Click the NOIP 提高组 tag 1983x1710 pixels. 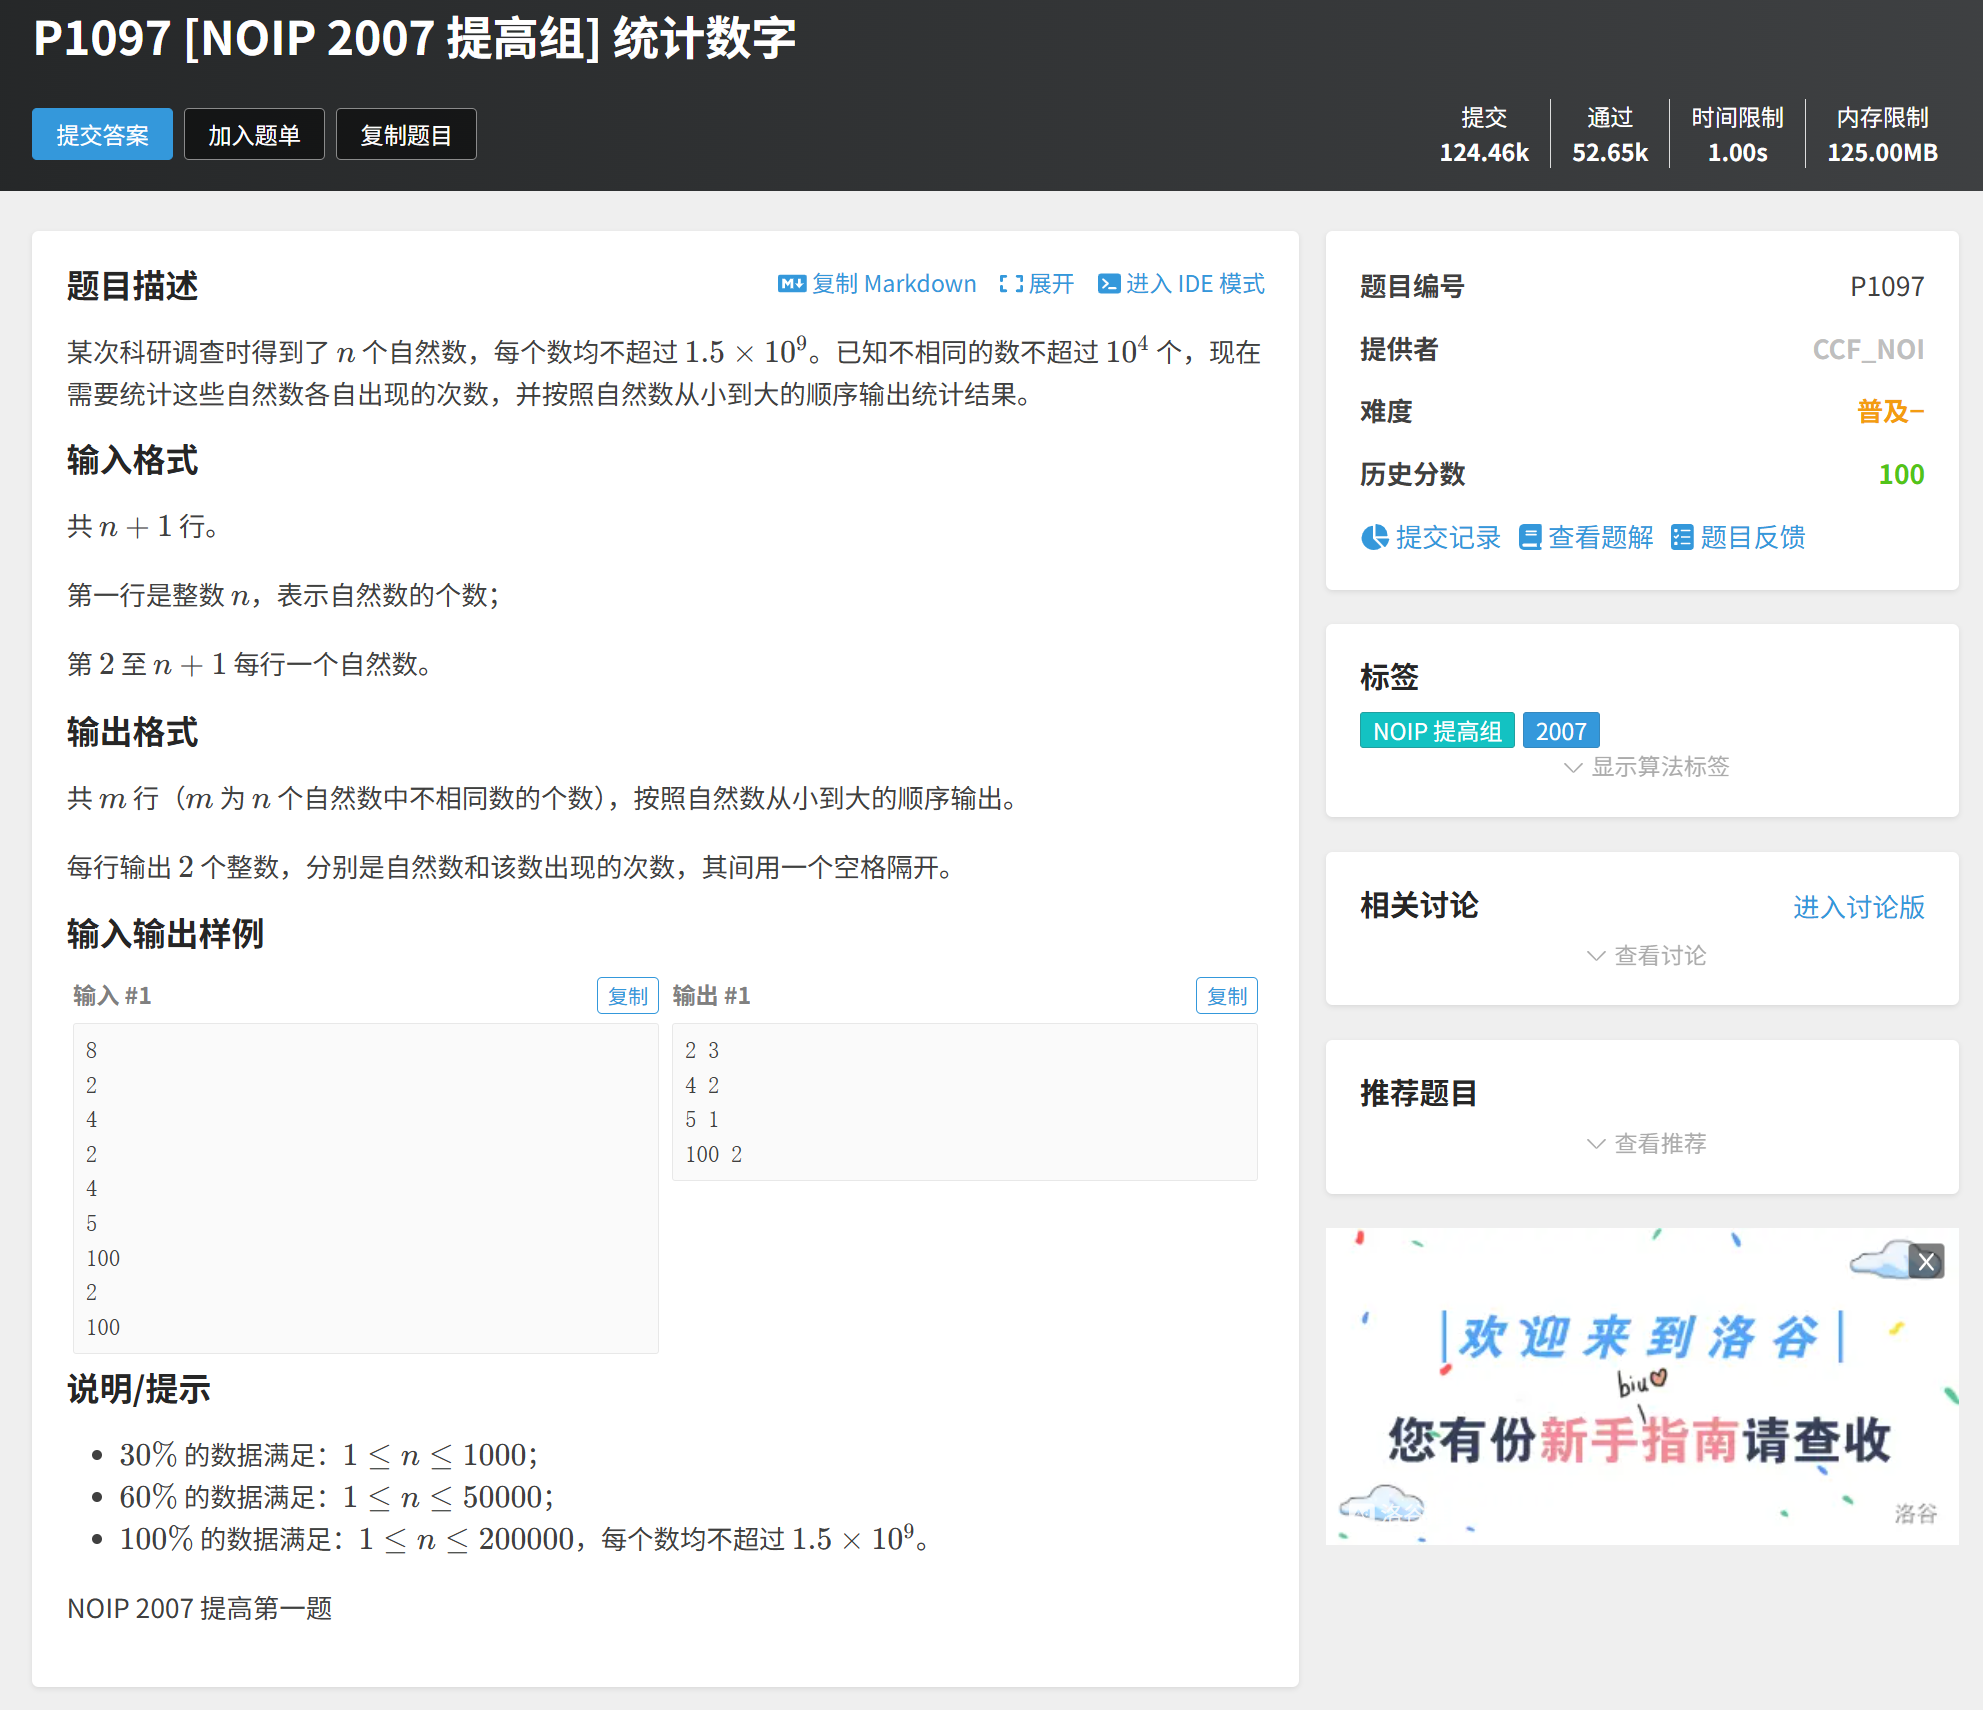tap(1436, 731)
